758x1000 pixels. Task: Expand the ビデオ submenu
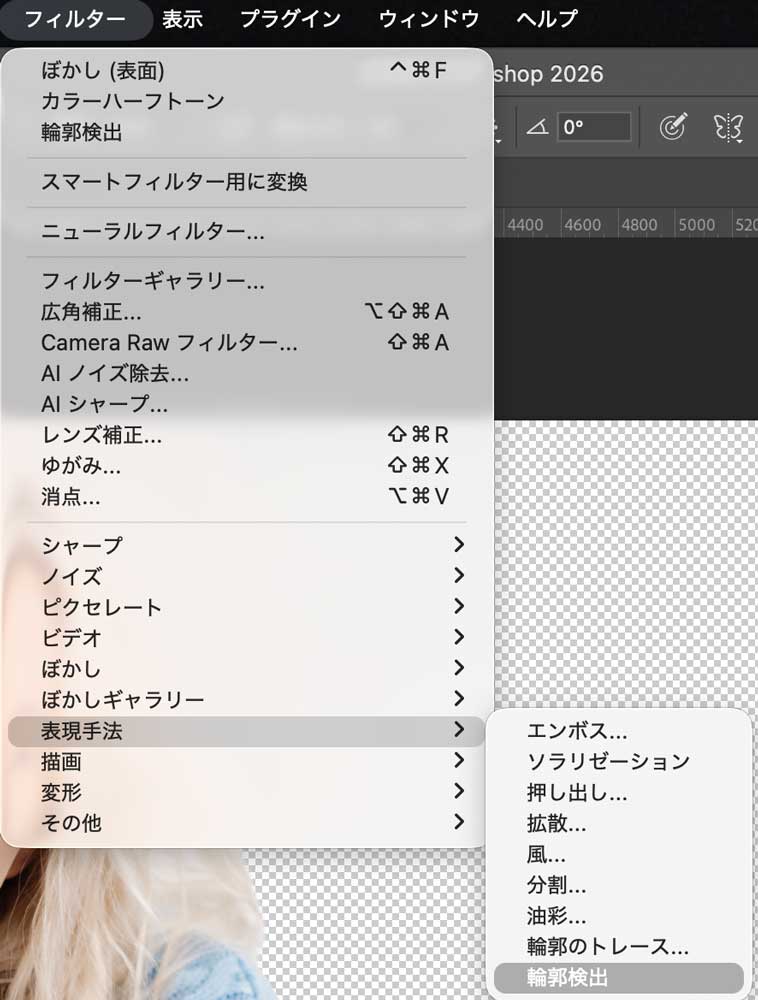247,638
